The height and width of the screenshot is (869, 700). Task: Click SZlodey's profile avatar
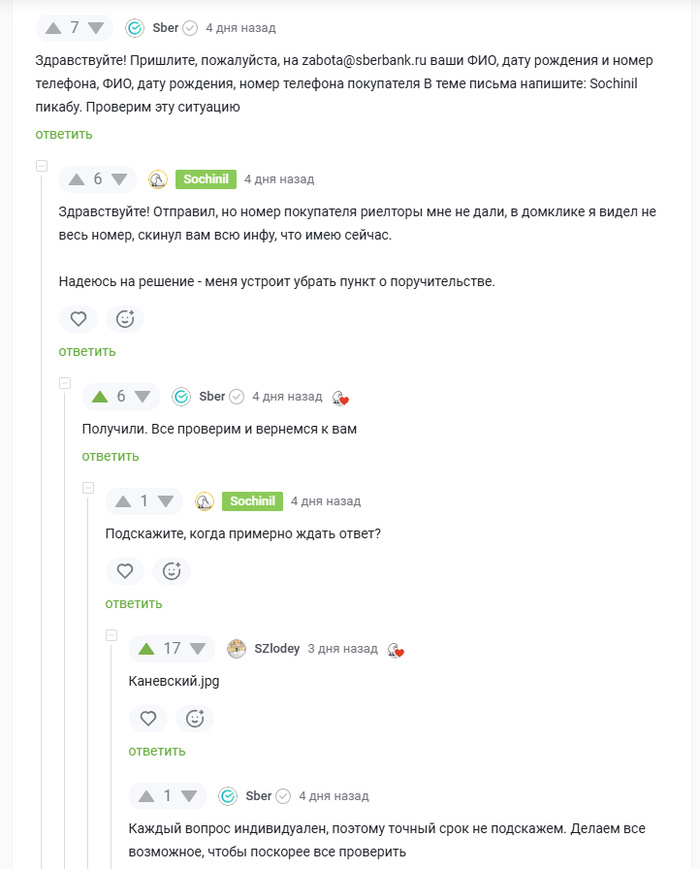[237, 648]
